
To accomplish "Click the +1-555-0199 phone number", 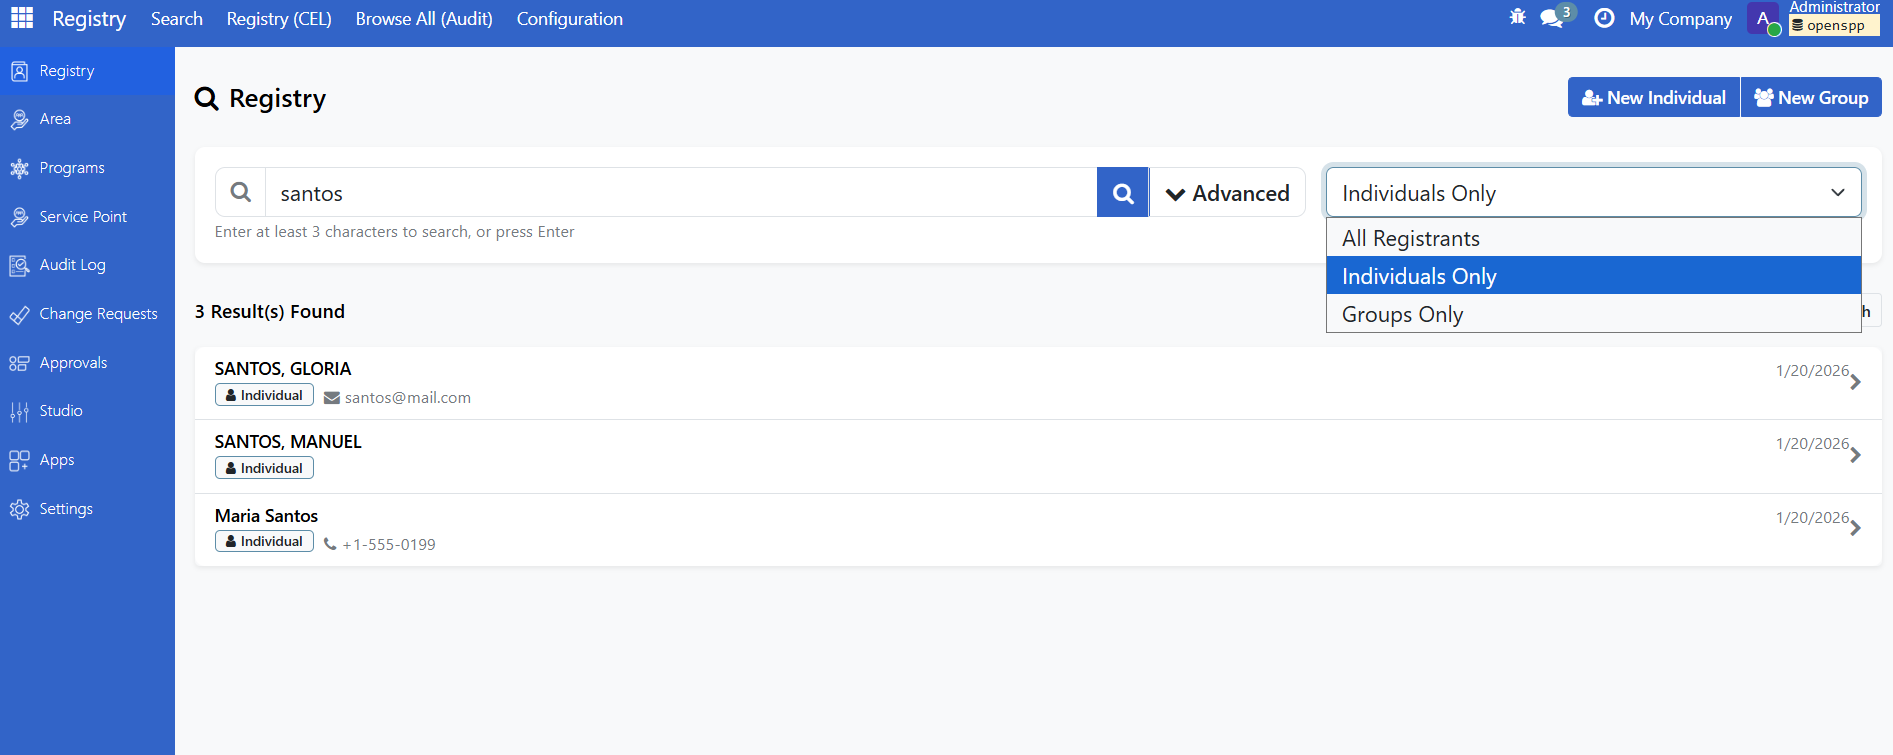I will coord(389,545).
